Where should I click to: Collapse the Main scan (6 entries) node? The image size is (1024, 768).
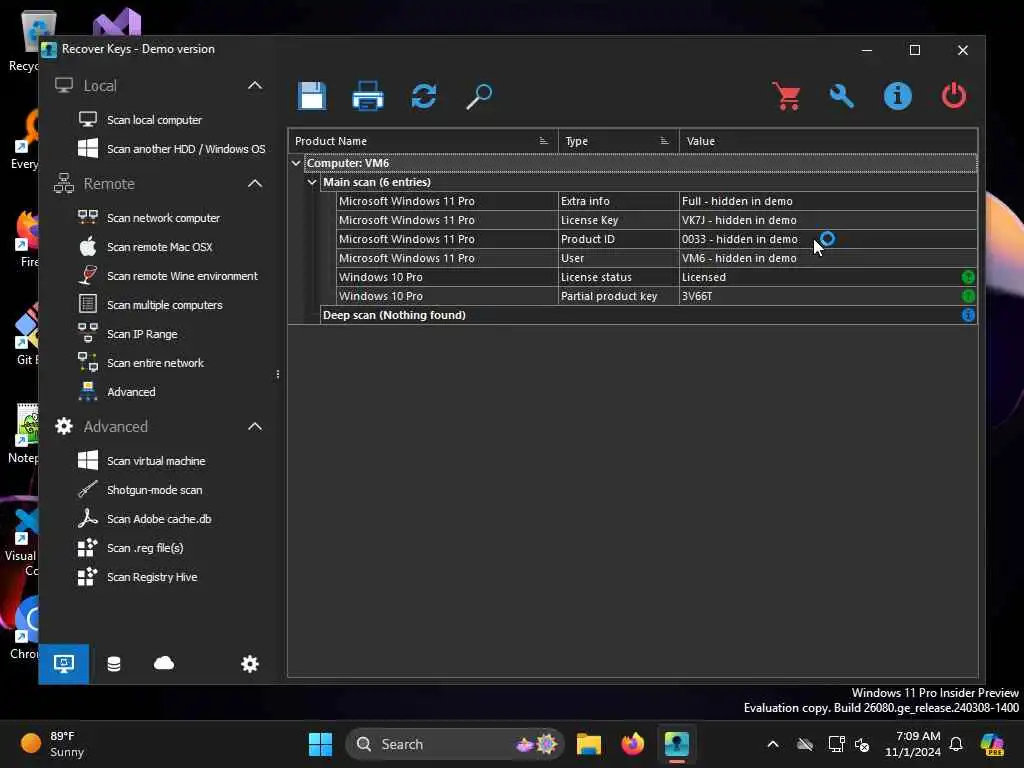[x=312, y=182]
